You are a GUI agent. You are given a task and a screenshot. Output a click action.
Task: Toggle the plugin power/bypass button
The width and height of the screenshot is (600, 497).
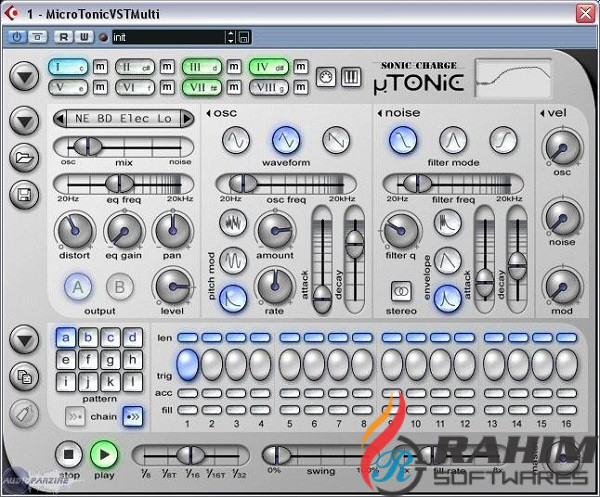click(17, 37)
